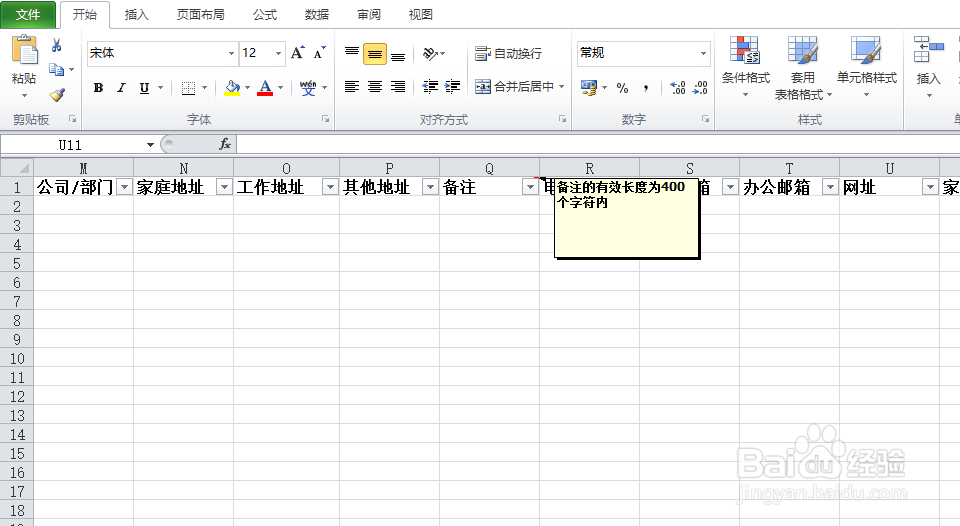The image size is (960, 526).
Task: Align text to bottom
Action: click(398, 54)
